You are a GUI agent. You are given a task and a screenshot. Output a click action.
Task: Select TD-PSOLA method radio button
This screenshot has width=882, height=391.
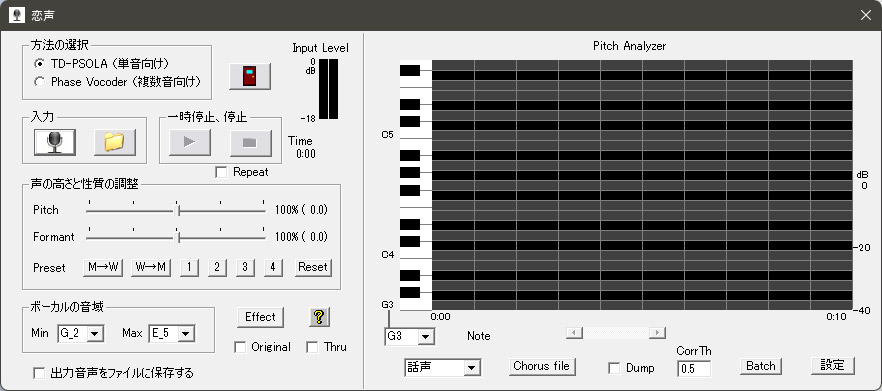pos(39,64)
